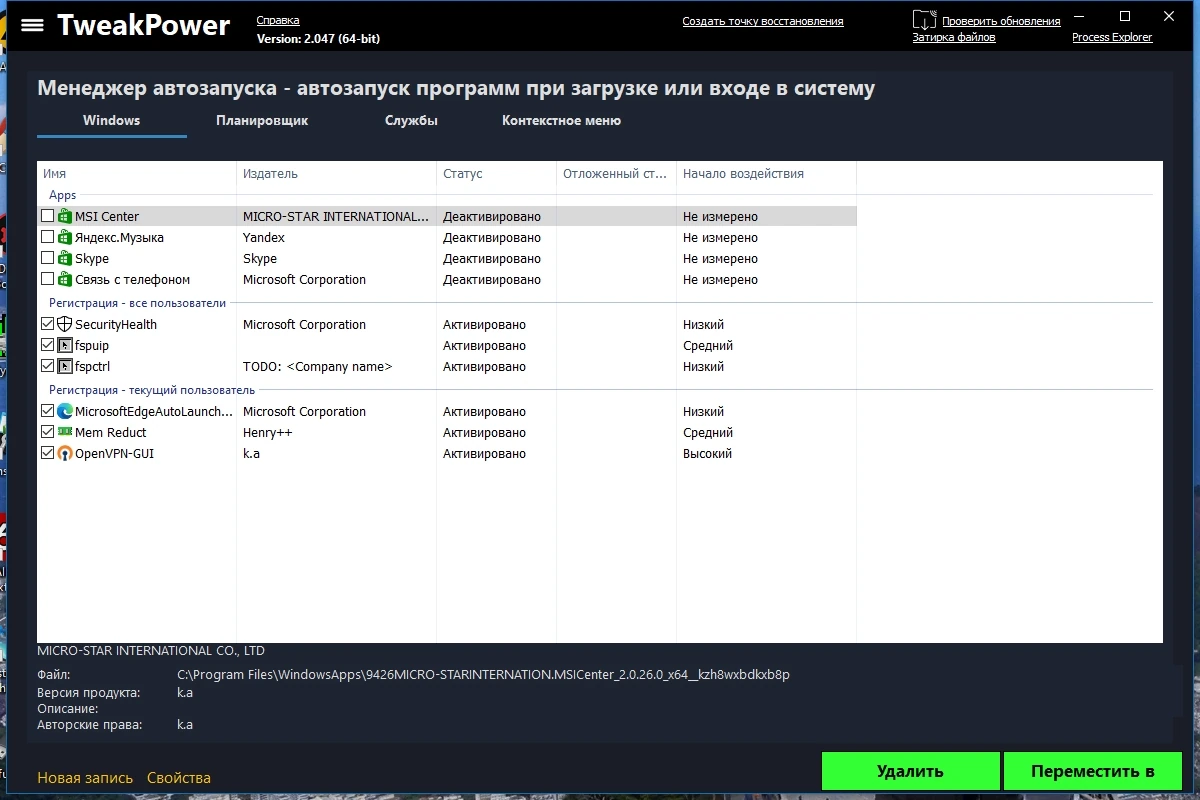Viewport: 1200px width, 800px height.
Task: Collapse the Apps group header
Action: point(63,195)
